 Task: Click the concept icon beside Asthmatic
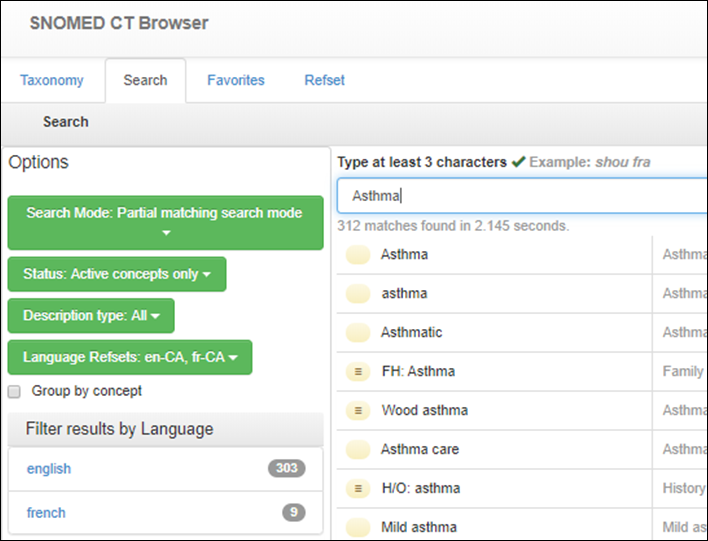click(x=358, y=332)
